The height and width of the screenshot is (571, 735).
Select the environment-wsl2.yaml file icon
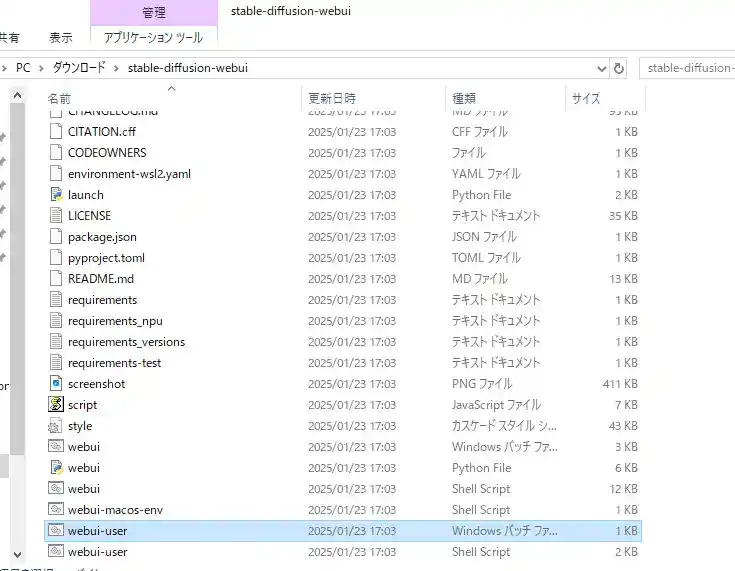click(56, 174)
